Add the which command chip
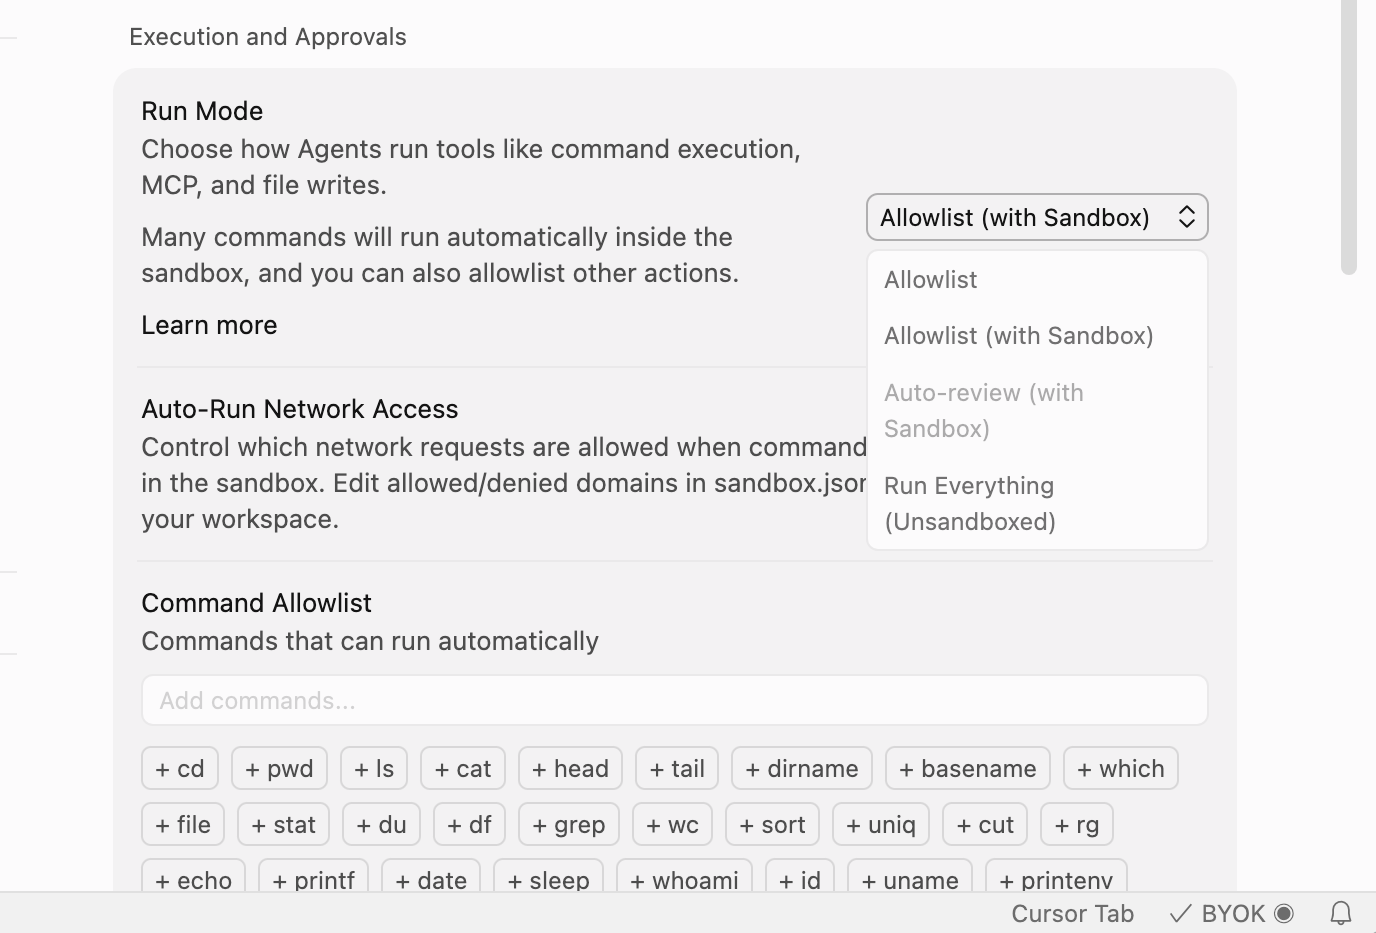 (1121, 768)
